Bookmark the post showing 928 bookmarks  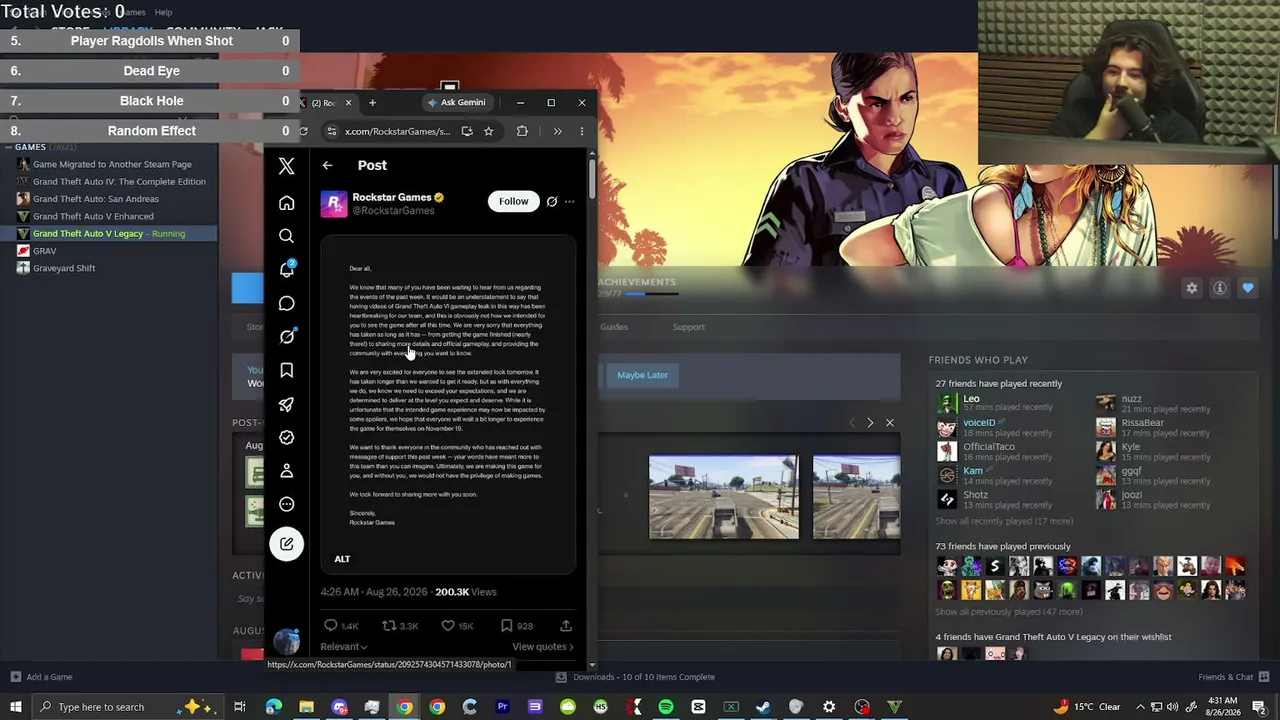click(x=507, y=626)
